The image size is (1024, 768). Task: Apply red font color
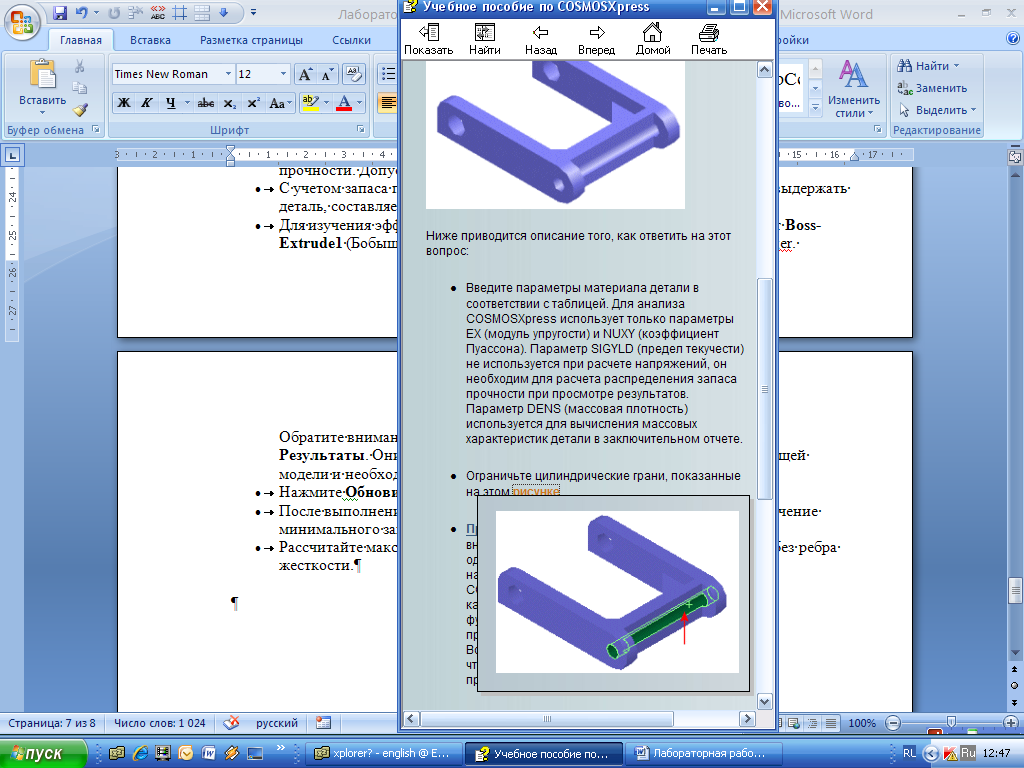pyautogui.click(x=344, y=103)
